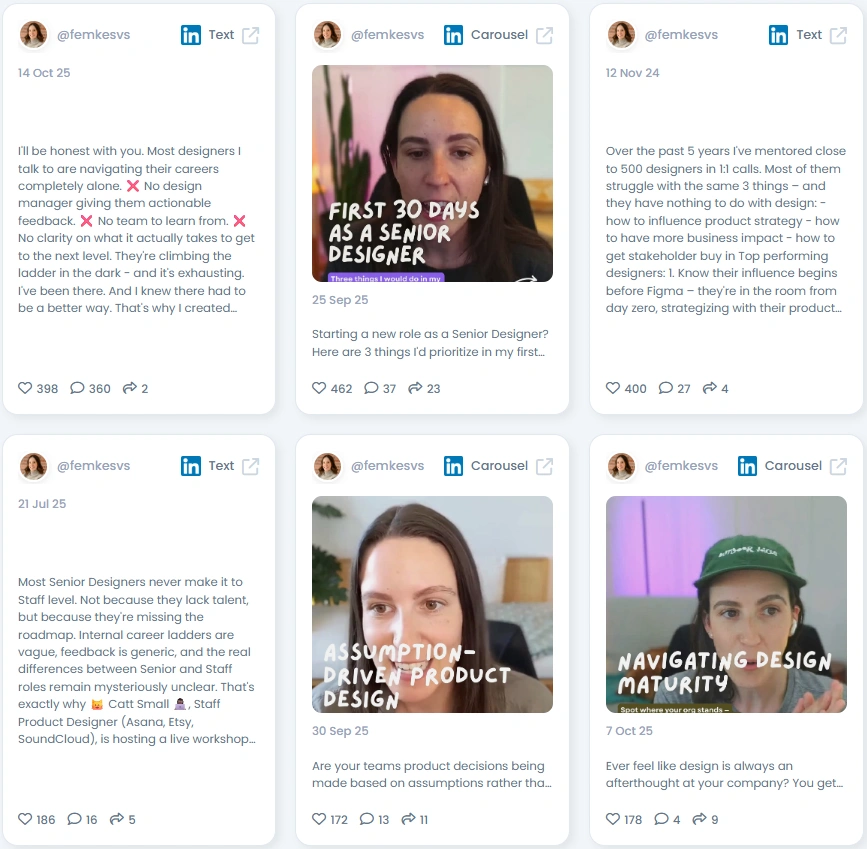Click LinkedIn icon on the 21 Jul 25 post
Screen dimensions: 867x849
click(191, 466)
